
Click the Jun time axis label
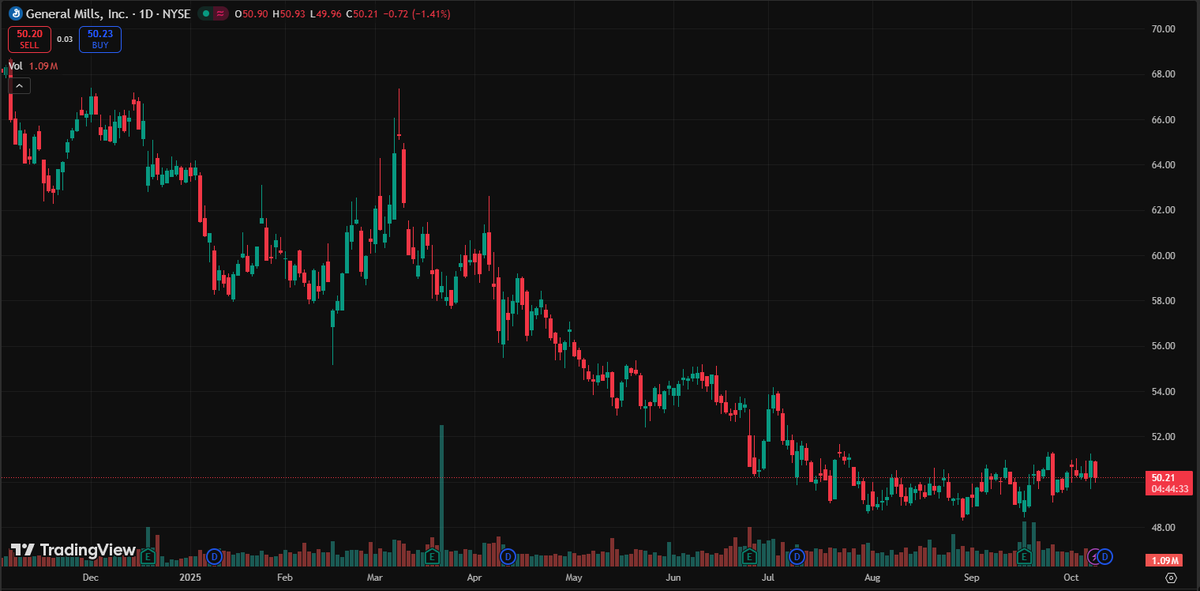[673, 578]
